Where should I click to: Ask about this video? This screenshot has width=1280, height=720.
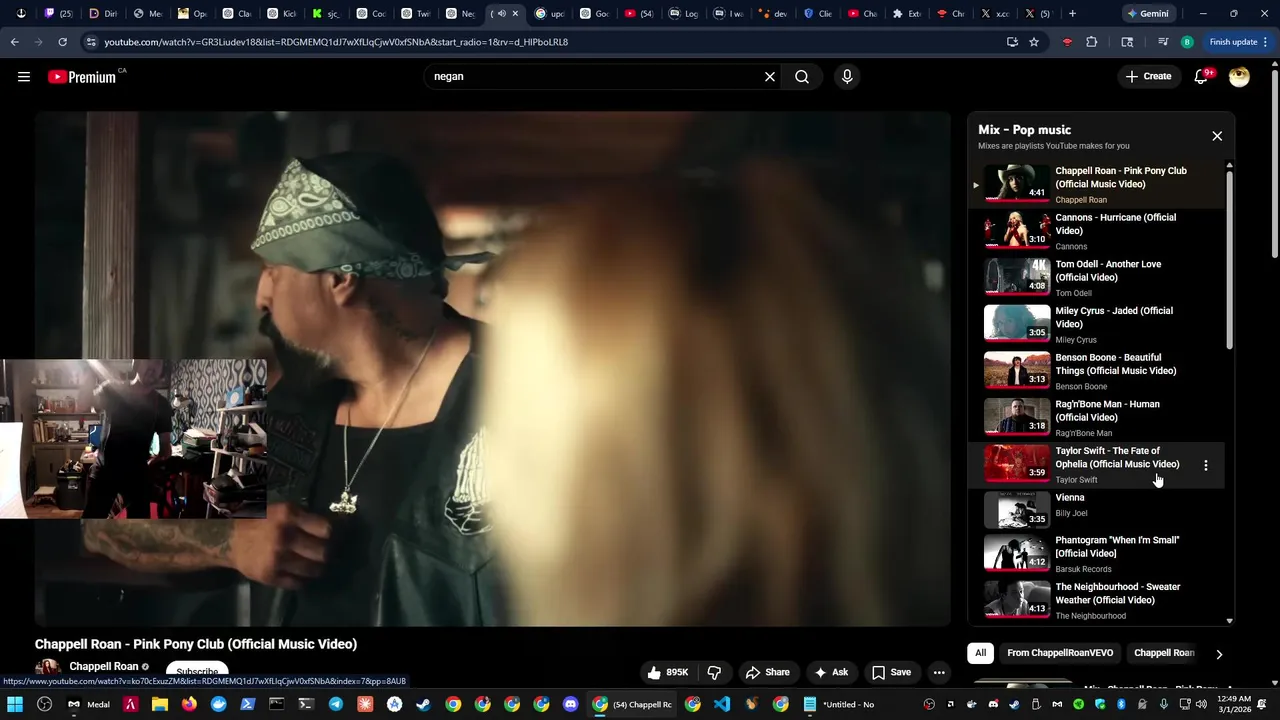click(831, 672)
